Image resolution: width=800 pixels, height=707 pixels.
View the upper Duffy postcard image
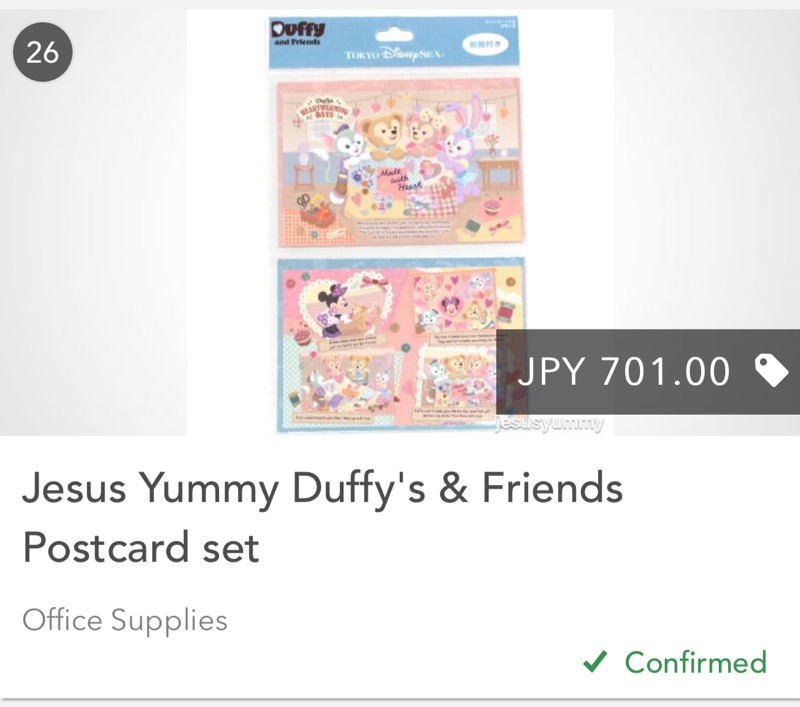(x=399, y=163)
